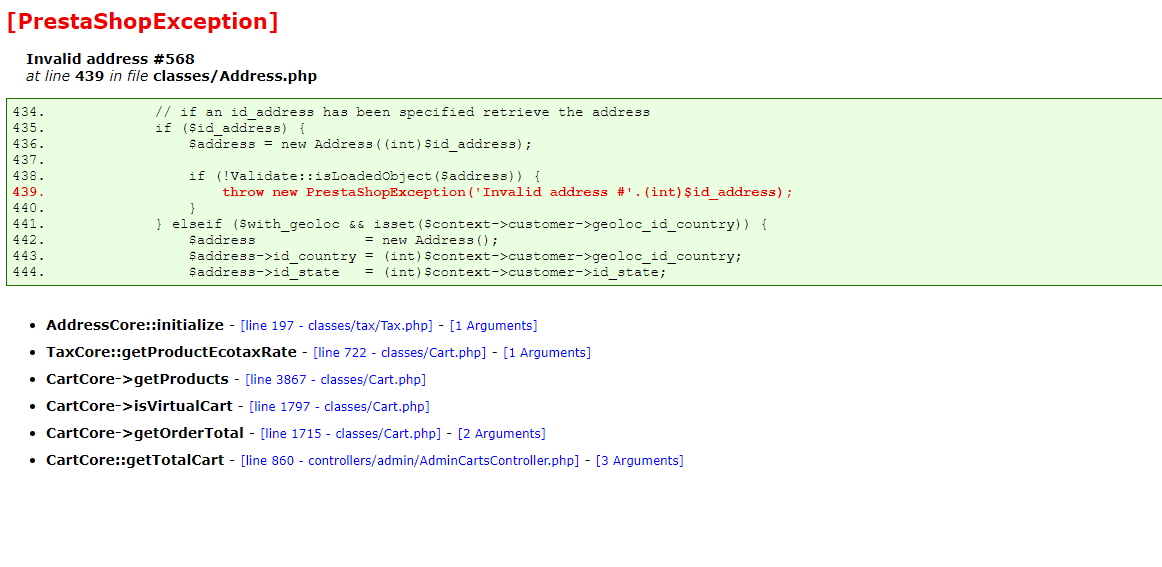Screen dimensions: 1162x567
Task: Click the CartCore->isVirtualCart stack entry
Action: pyautogui.click(x=139, y=406)
